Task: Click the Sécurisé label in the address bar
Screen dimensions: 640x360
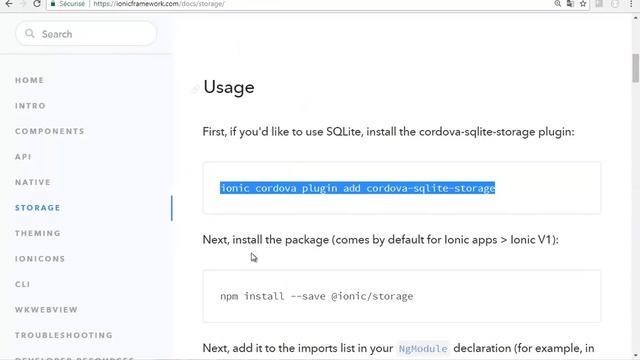Action: [x=72, y=4]
